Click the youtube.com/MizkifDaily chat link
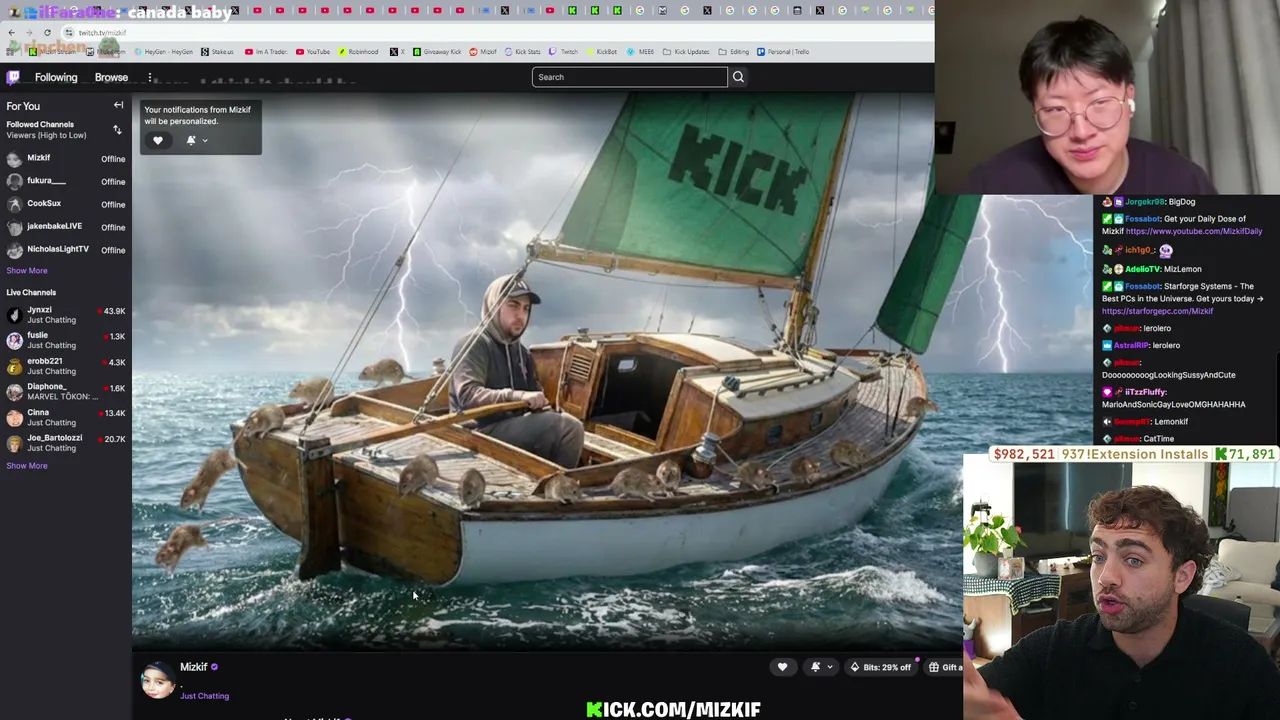The width and height of the screenshot is (1280, 720). [x=1194, y=231]
